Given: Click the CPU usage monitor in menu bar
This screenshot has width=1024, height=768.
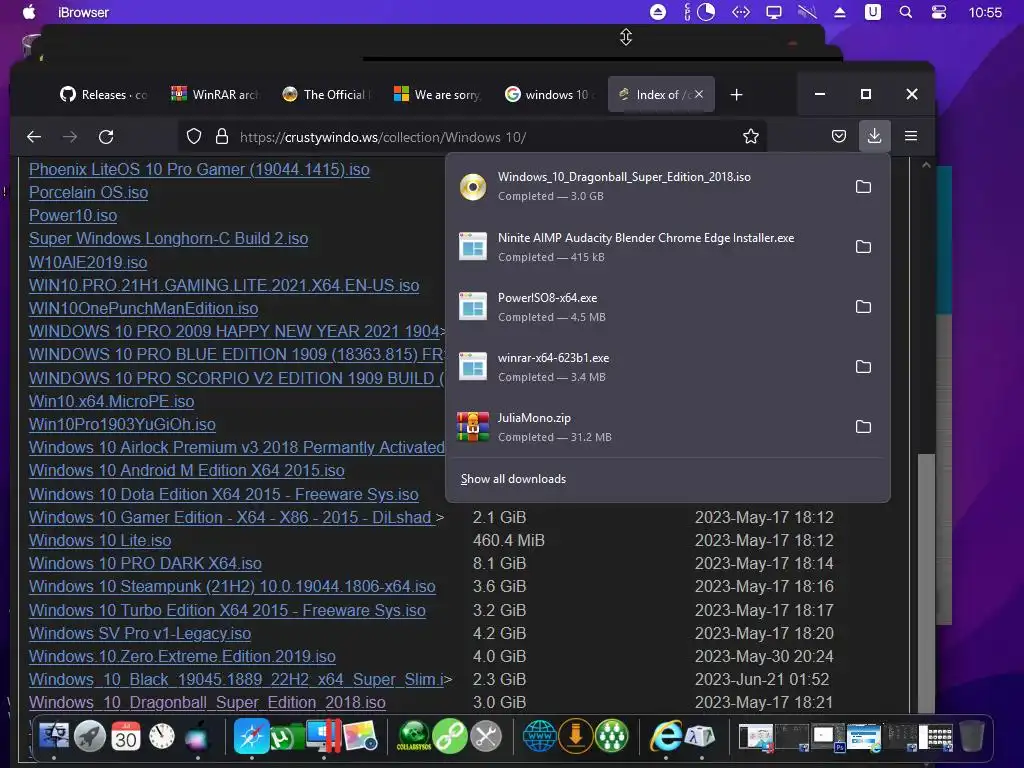Looking at the screenshot, I should [699, 12].
